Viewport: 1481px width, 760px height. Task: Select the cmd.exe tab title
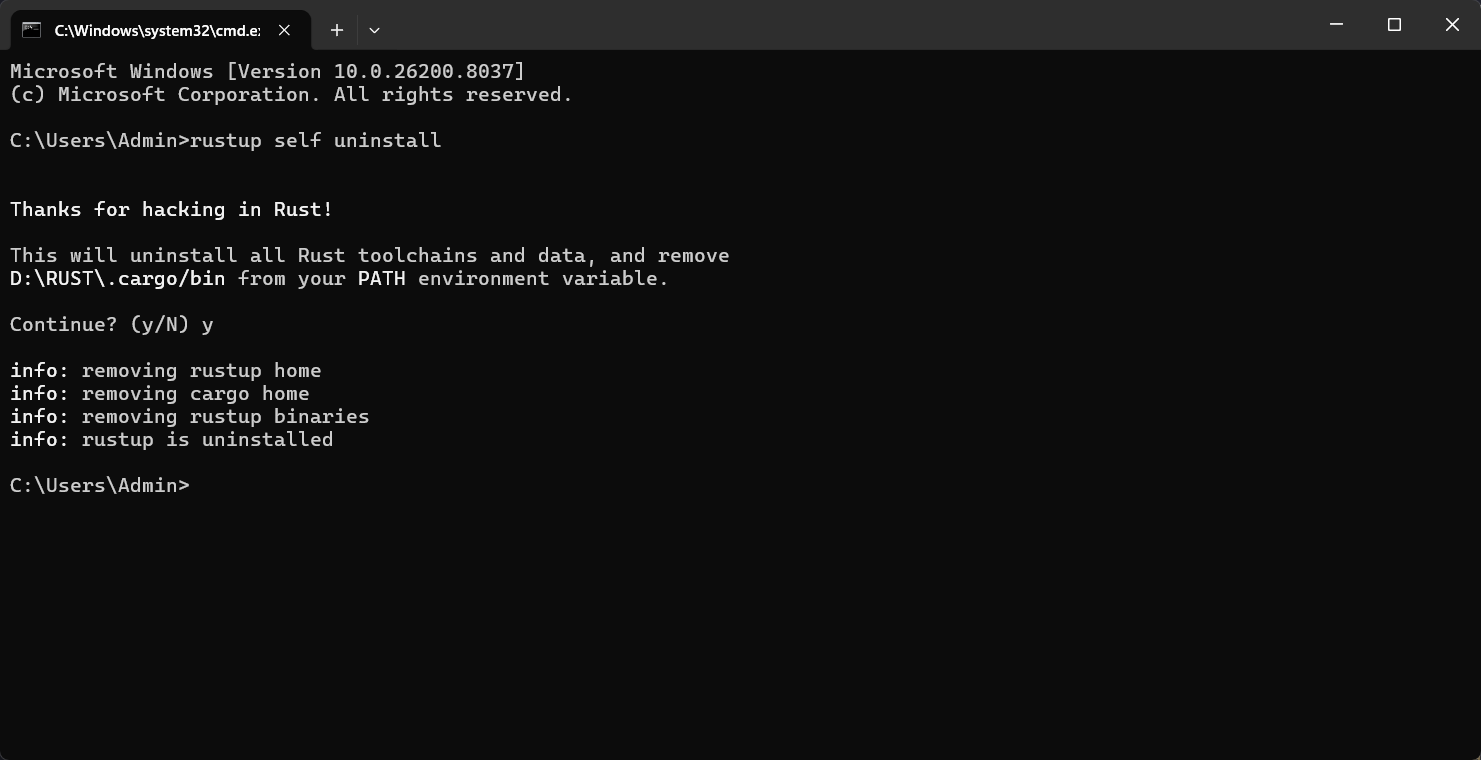tap(157, 30)
